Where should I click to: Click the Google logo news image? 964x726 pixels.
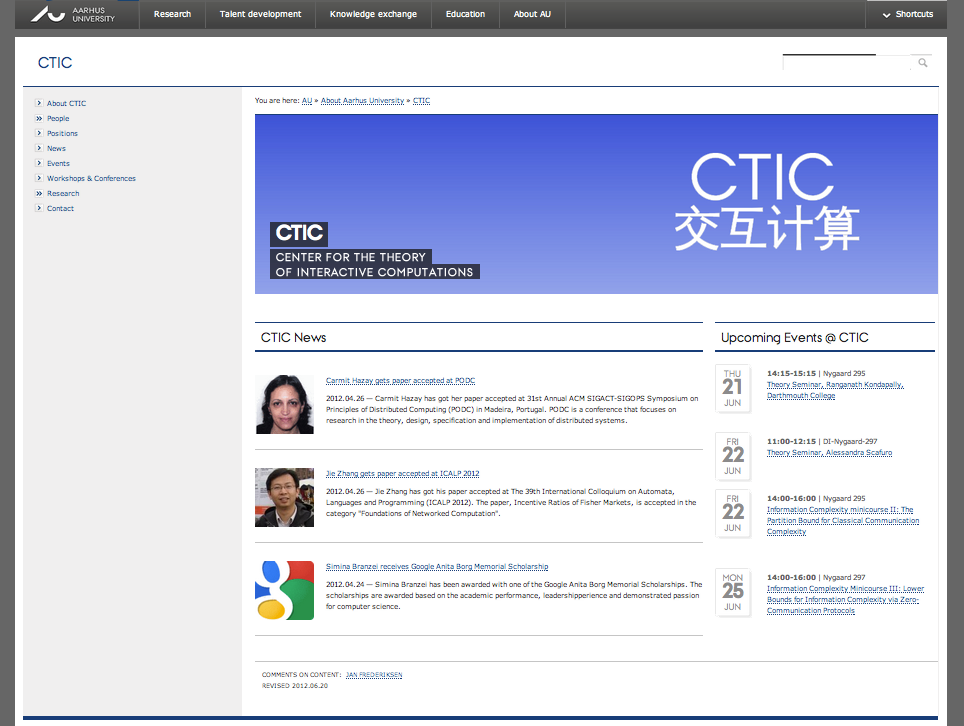coord(284,590)
